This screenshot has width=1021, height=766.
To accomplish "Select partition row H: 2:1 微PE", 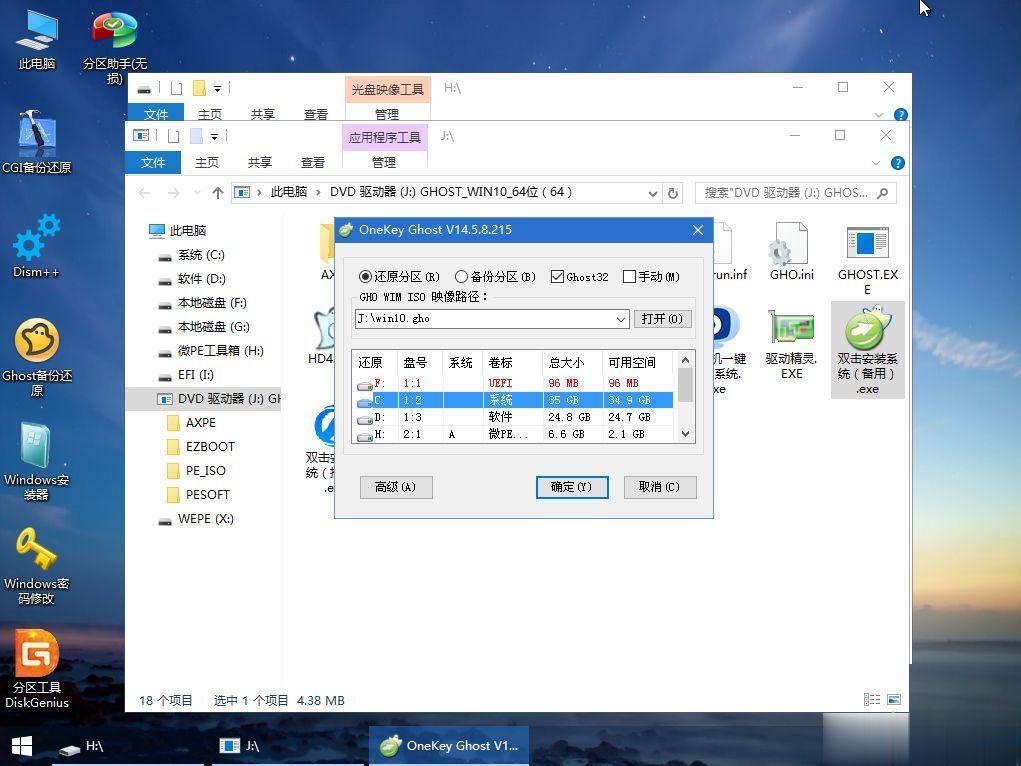I will pyautogui.click(x=514, y=434).
